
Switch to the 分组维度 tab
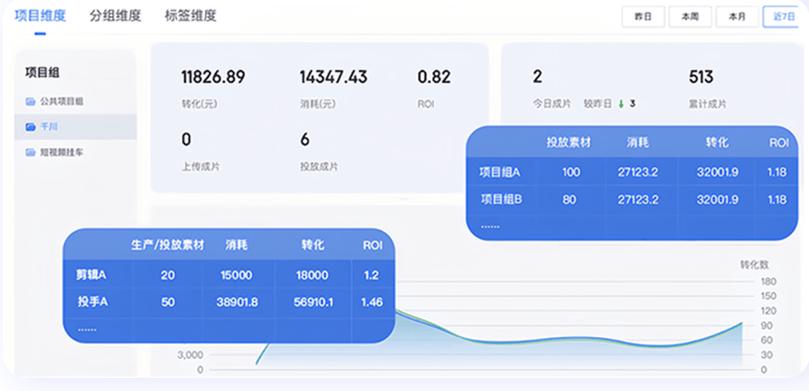coord(115,15)
